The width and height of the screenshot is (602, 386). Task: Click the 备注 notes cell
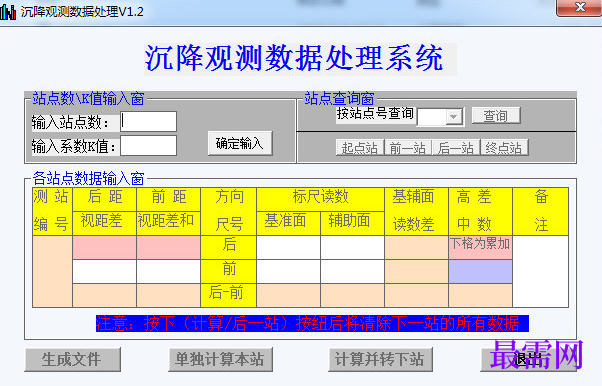541,272
